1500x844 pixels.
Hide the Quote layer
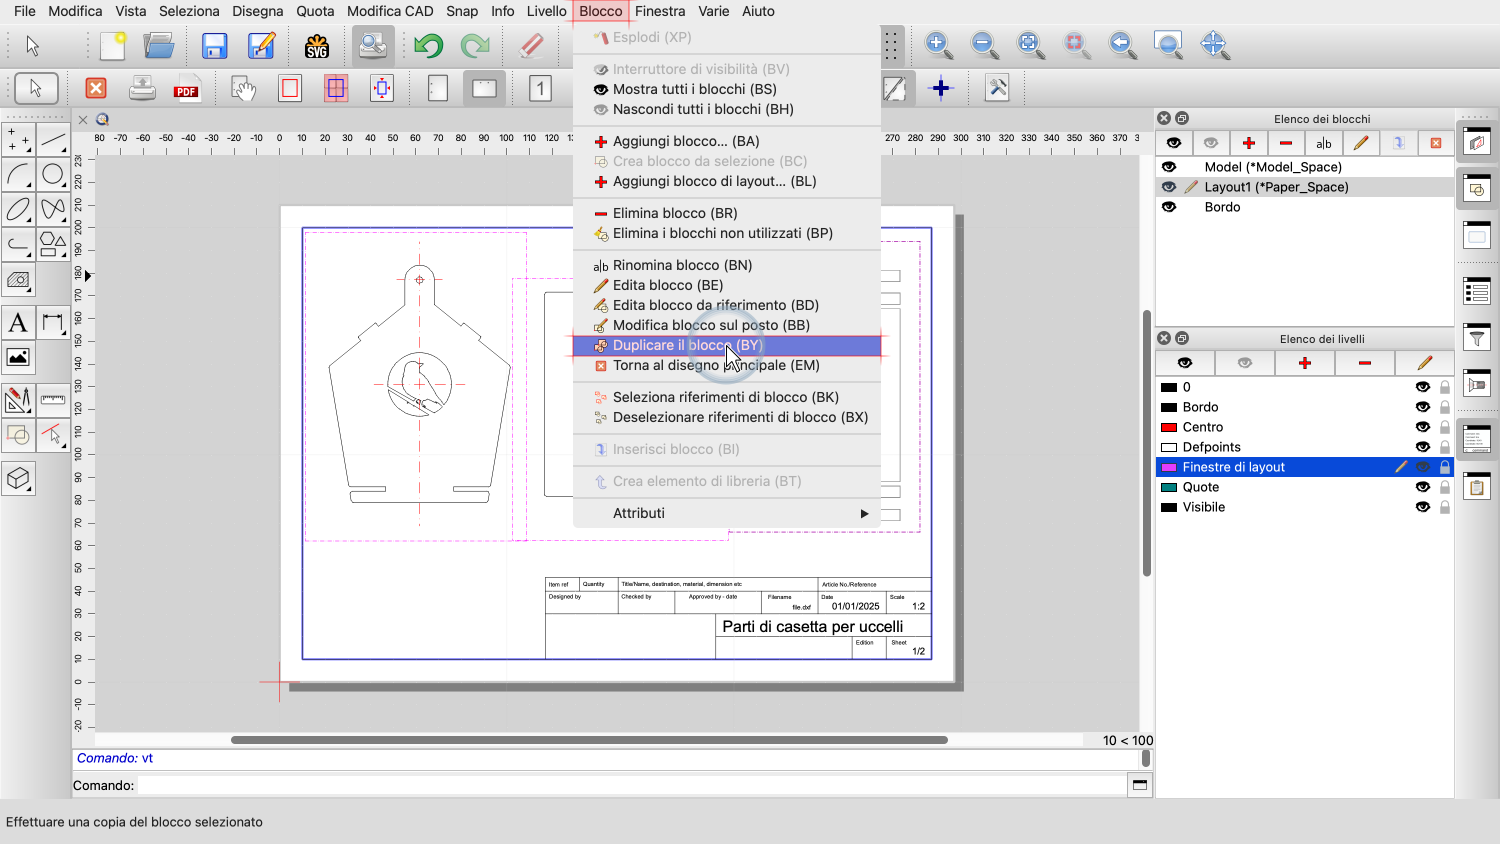1422,487
